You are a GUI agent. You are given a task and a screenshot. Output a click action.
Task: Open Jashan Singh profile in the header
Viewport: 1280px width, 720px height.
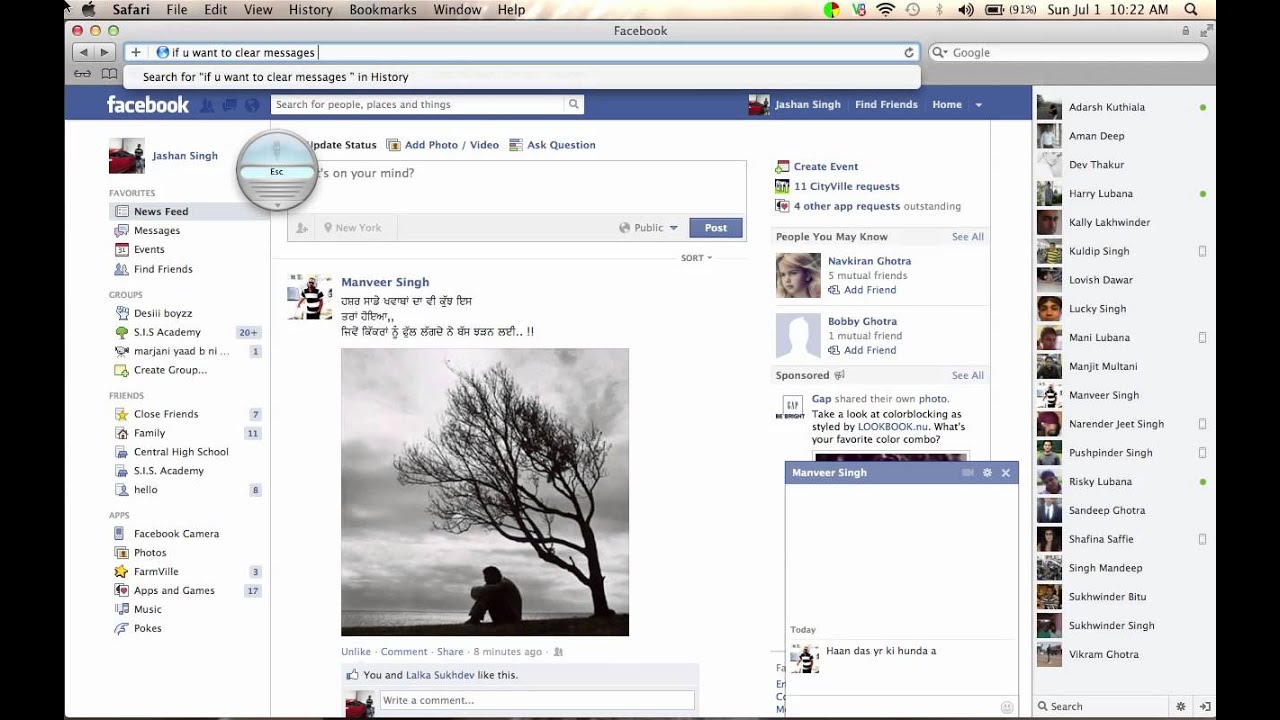click(x=795, y=105)
